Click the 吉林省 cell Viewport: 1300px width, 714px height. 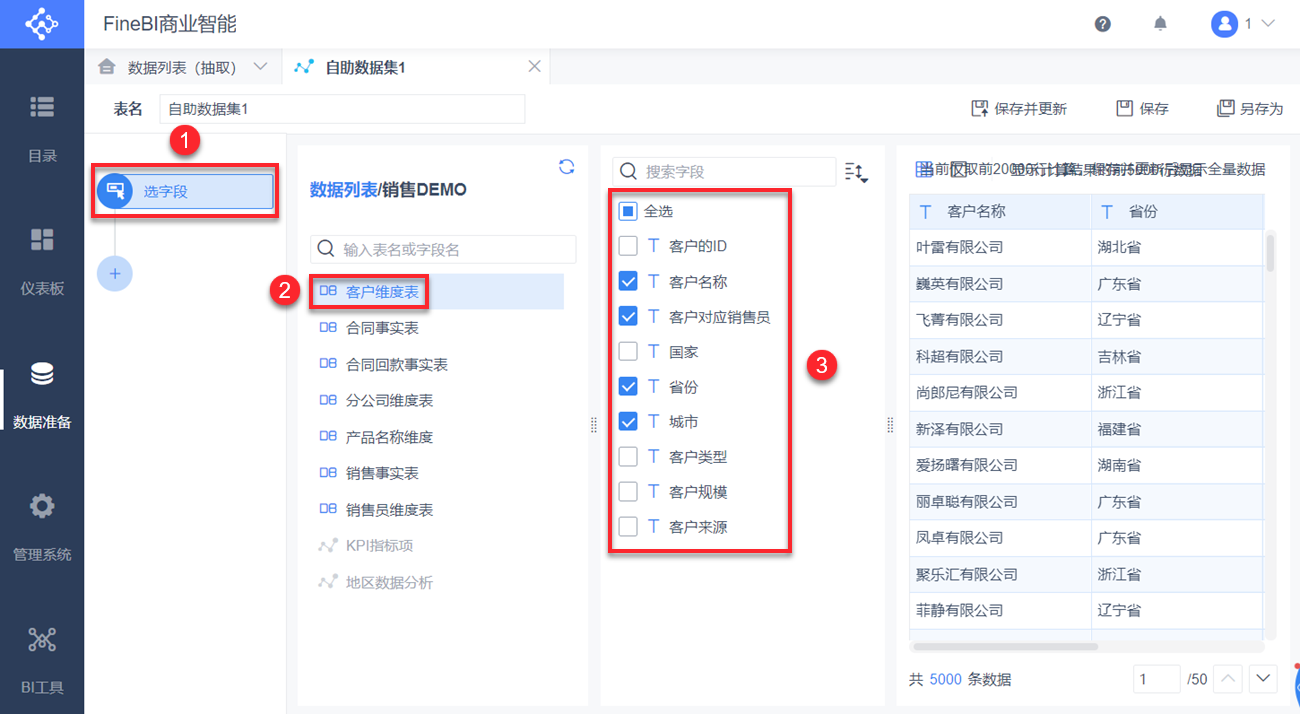[x=1178, y=356]
